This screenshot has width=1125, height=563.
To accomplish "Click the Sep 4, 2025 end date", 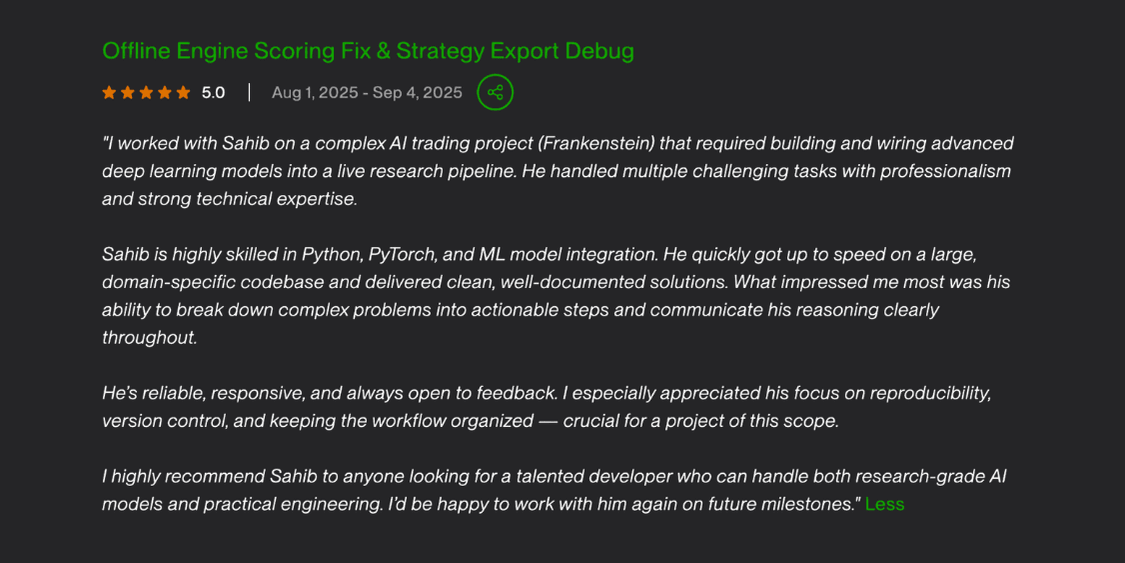I will click(417, 93).
